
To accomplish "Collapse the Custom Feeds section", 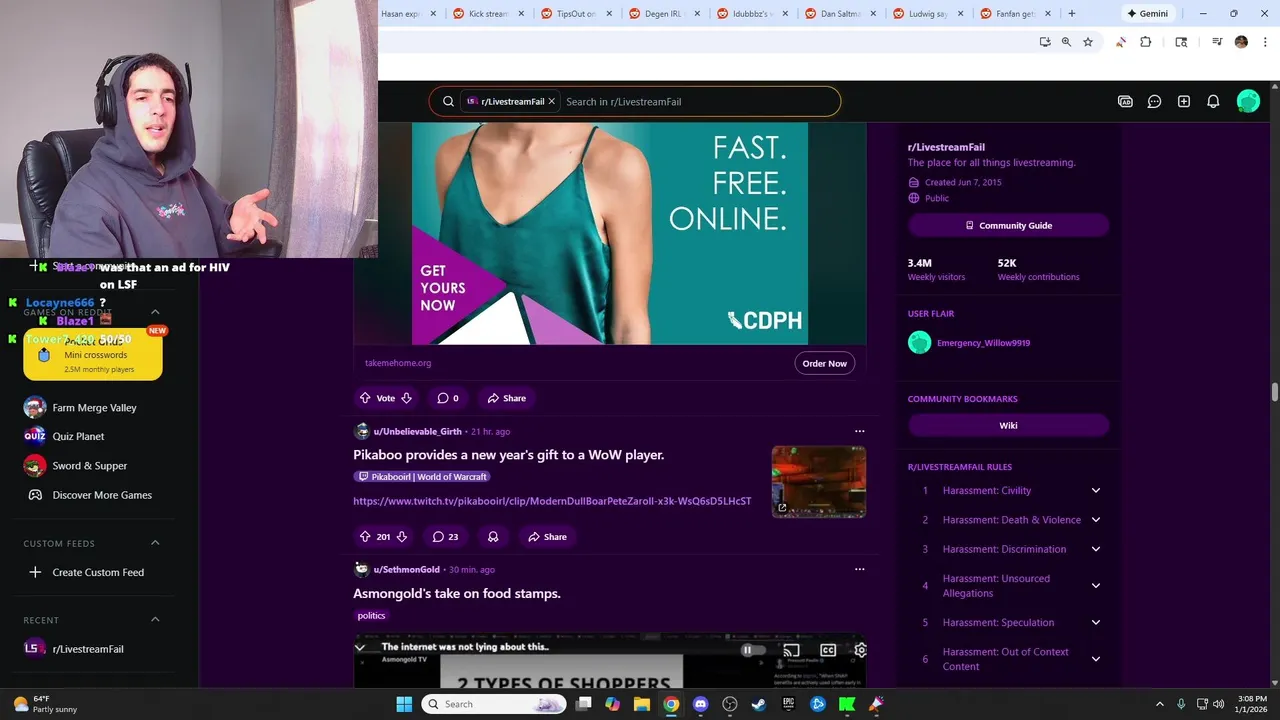I will tap(155, 543).
